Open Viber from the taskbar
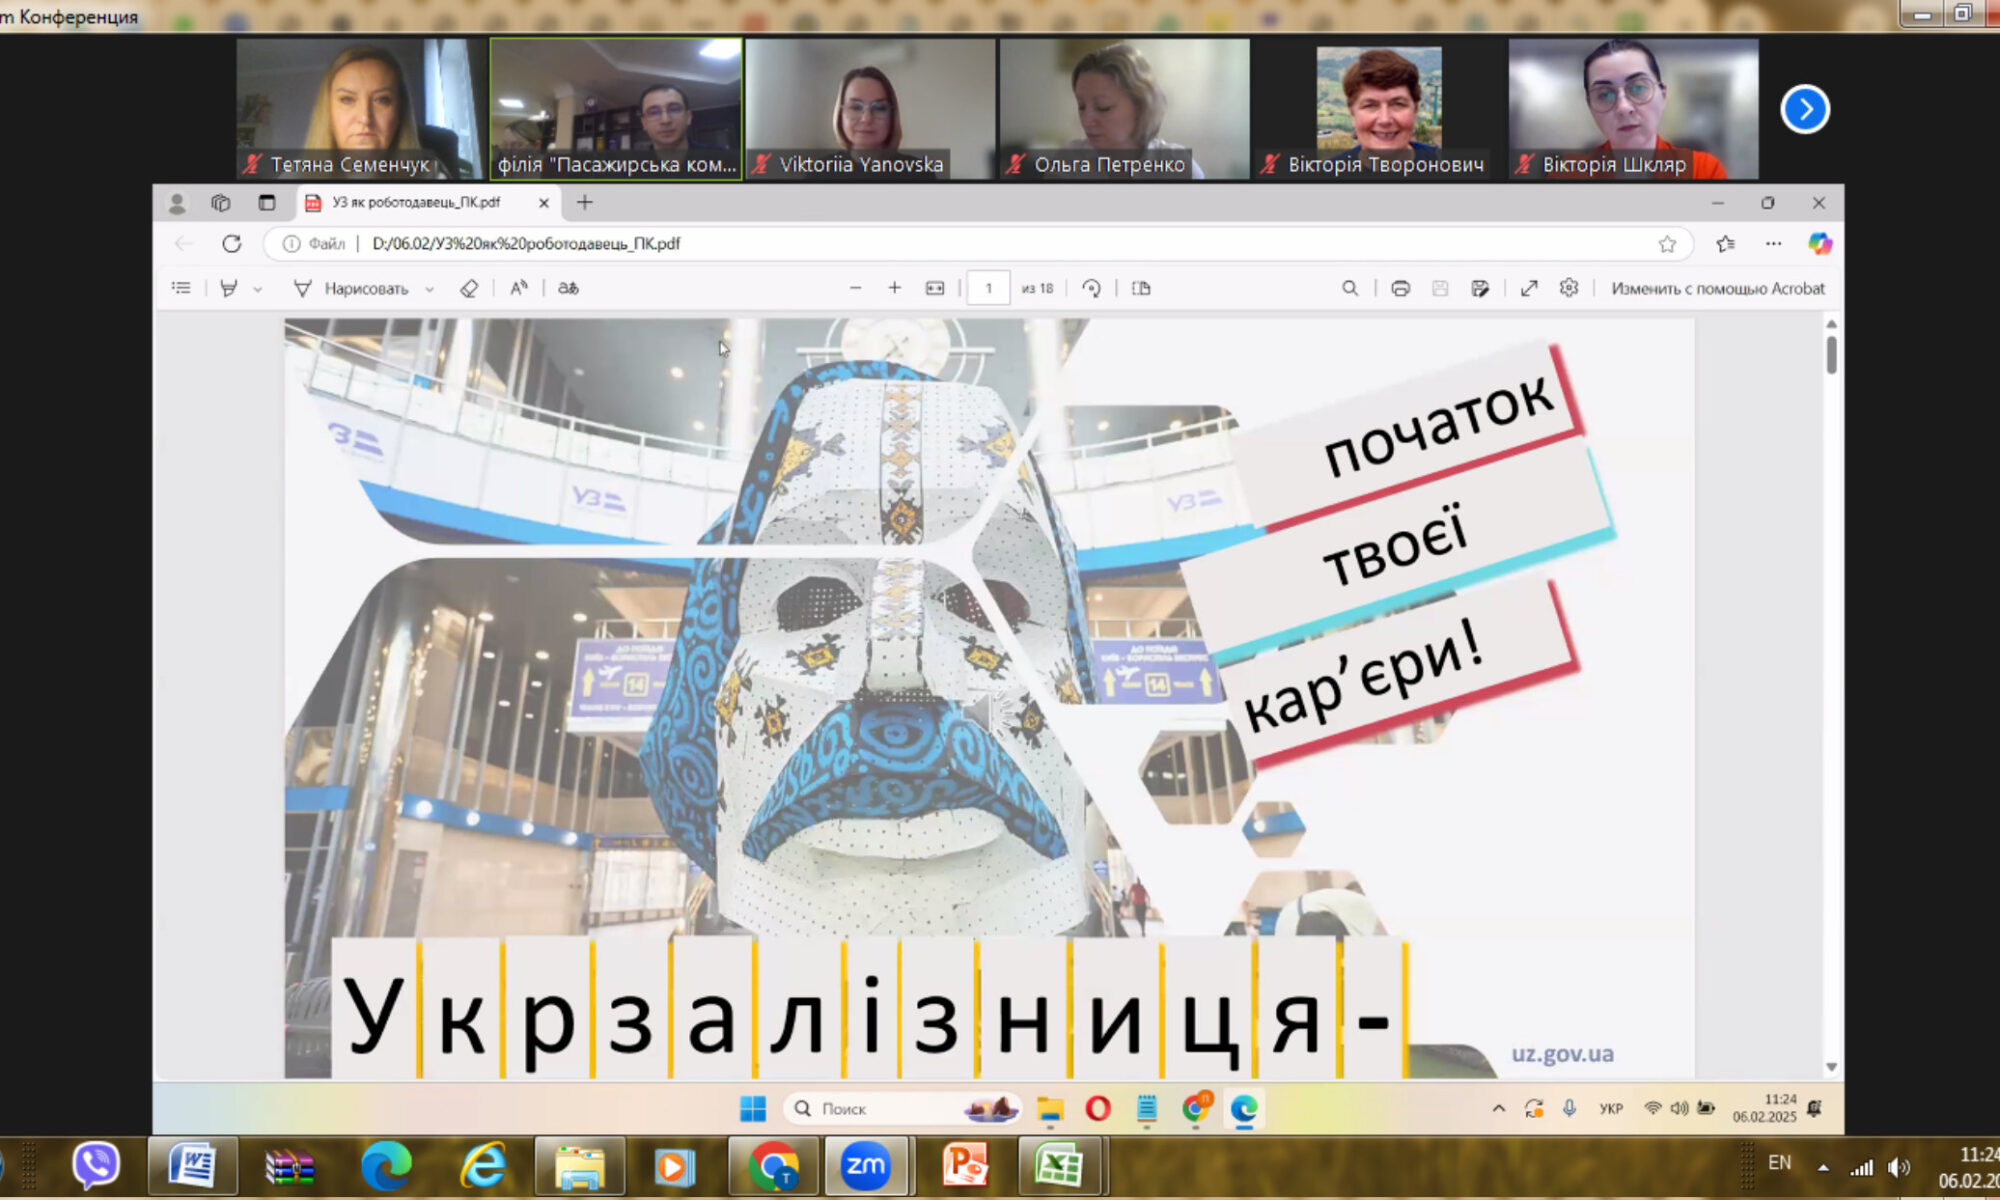 click(96, 1165)
